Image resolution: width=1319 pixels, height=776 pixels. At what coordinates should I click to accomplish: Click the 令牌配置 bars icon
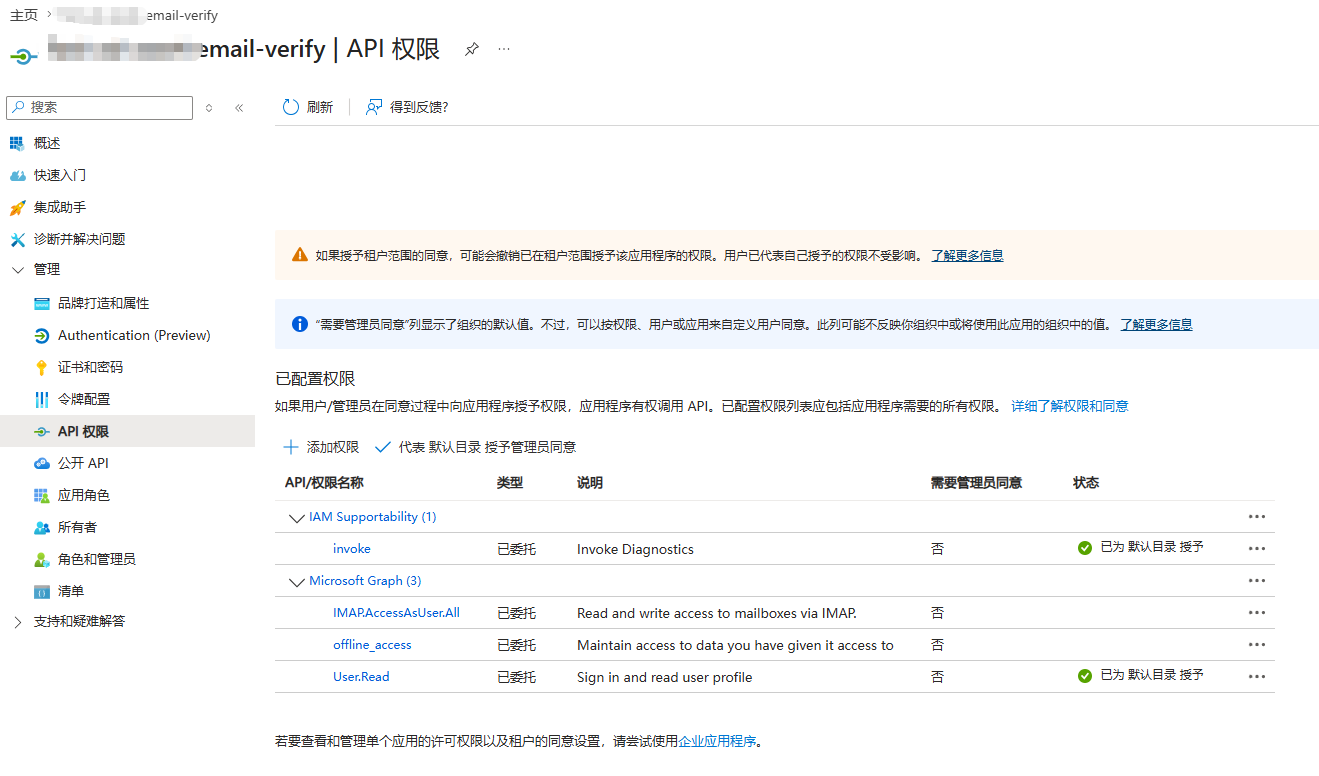point(41,399)
